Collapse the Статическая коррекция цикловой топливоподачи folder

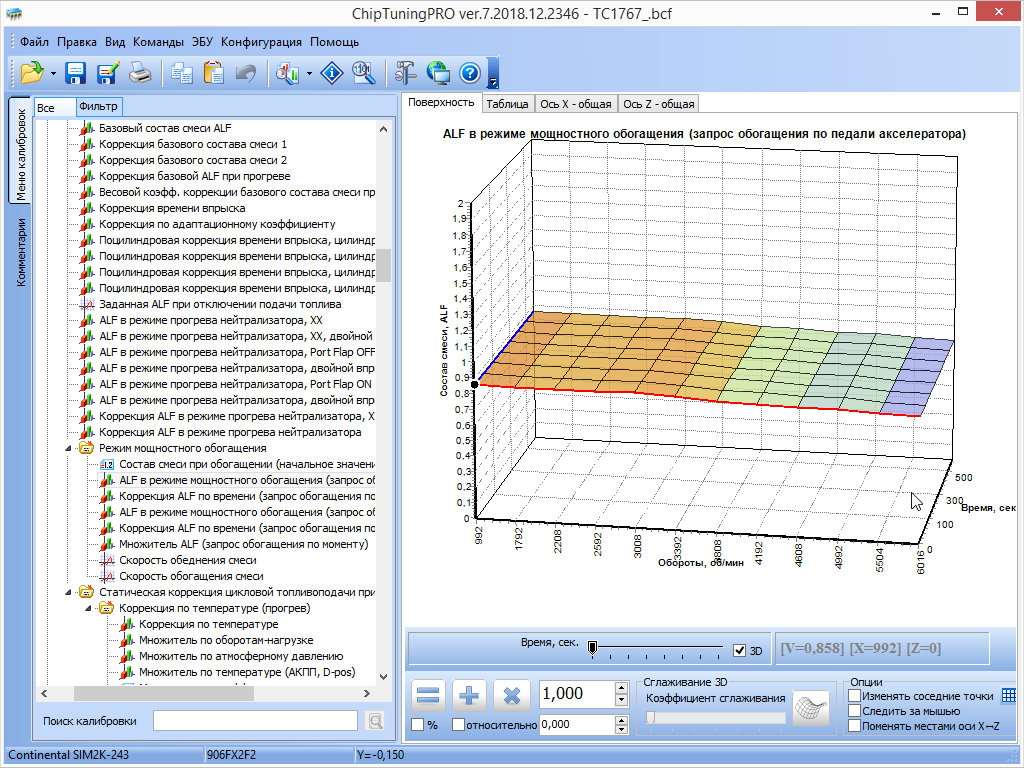pos(69,592)
